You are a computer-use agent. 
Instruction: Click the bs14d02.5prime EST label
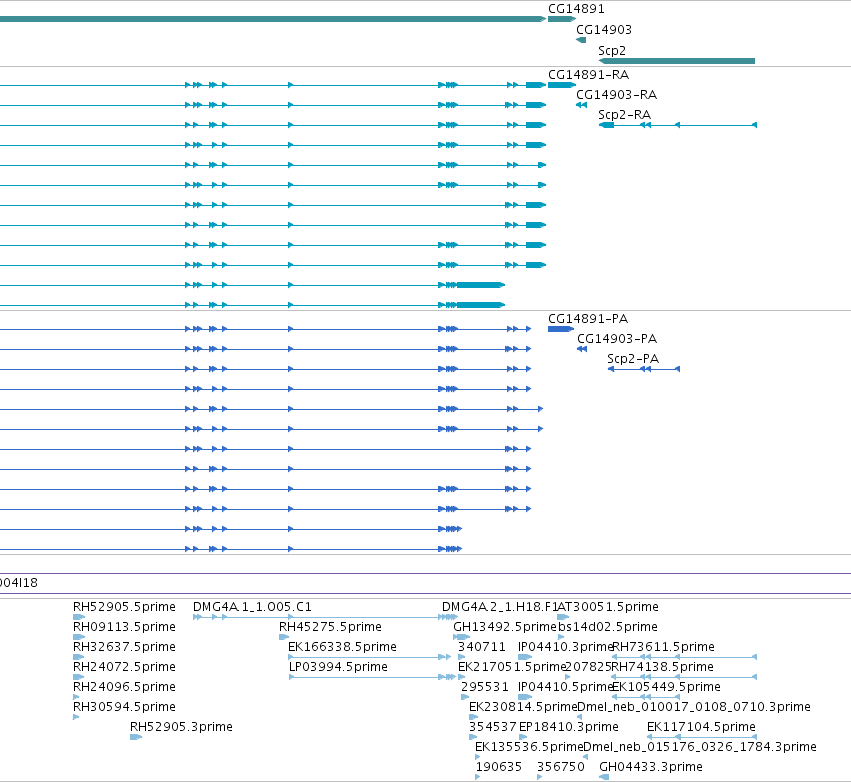click(608, 627)
